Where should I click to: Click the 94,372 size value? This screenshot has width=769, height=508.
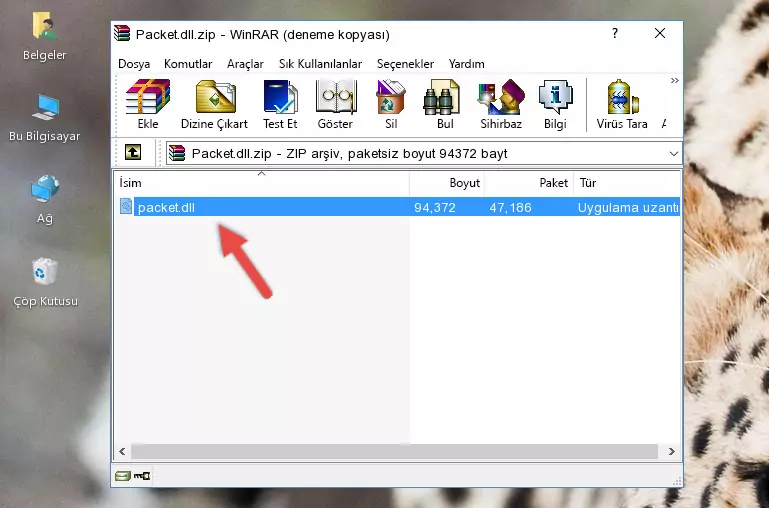pos(435,207)
